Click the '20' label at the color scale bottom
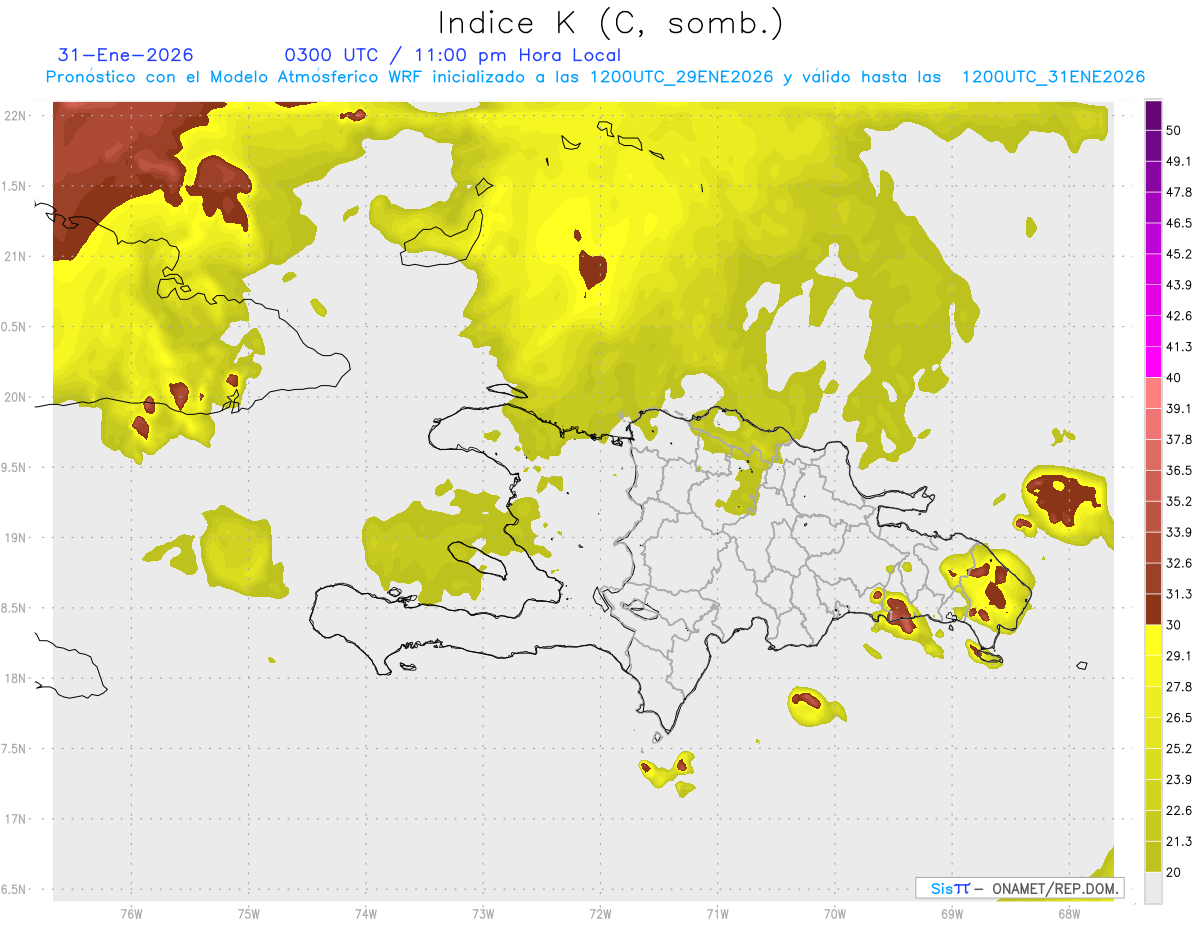 (1173, 872)
